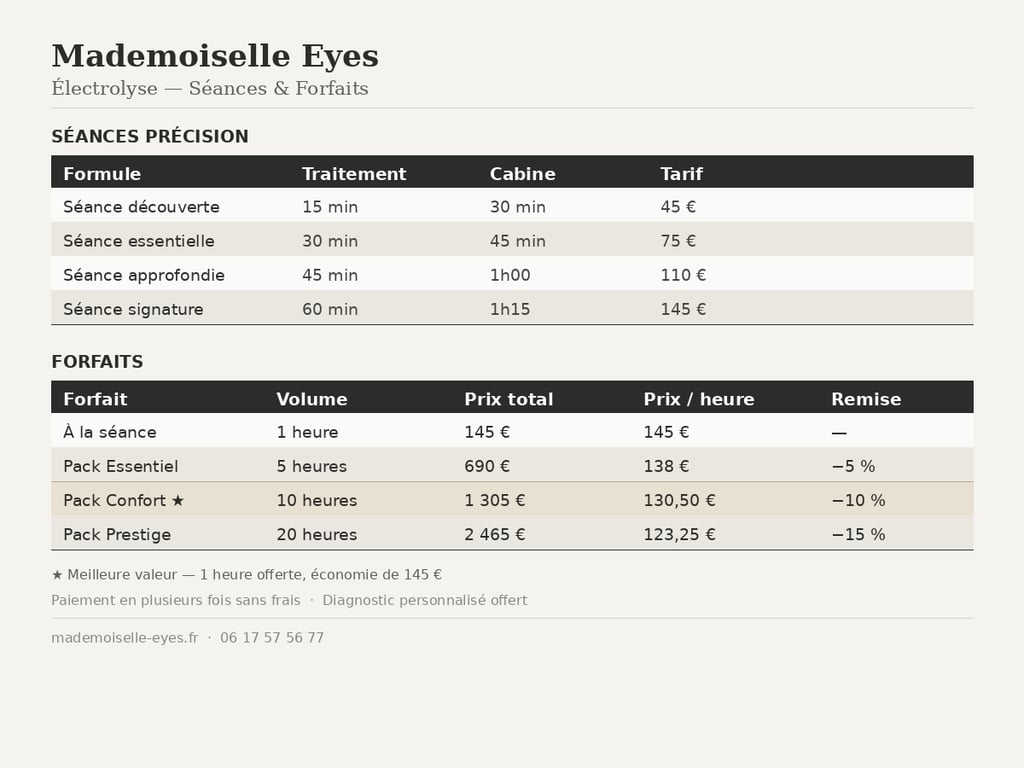Viewport: 1024px width, 768px height.
Task: Select the À la séance row
Action: 110,432
